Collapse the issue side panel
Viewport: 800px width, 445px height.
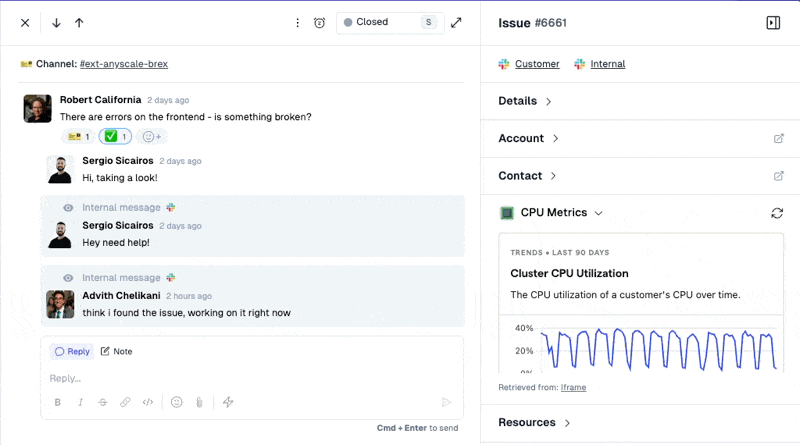[773, 22]
